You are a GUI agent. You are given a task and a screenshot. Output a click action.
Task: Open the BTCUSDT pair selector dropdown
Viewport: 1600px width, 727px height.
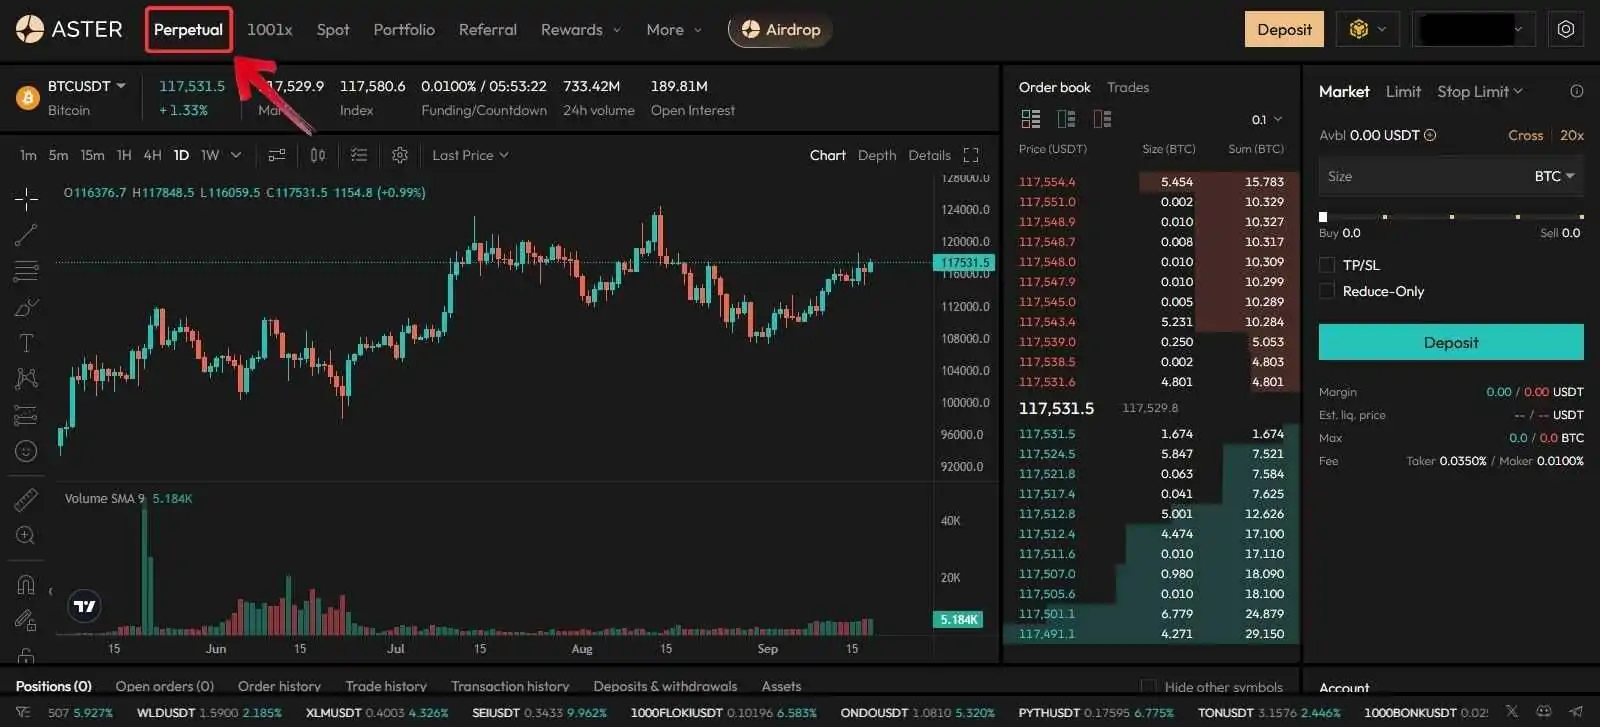click(87, 86)
